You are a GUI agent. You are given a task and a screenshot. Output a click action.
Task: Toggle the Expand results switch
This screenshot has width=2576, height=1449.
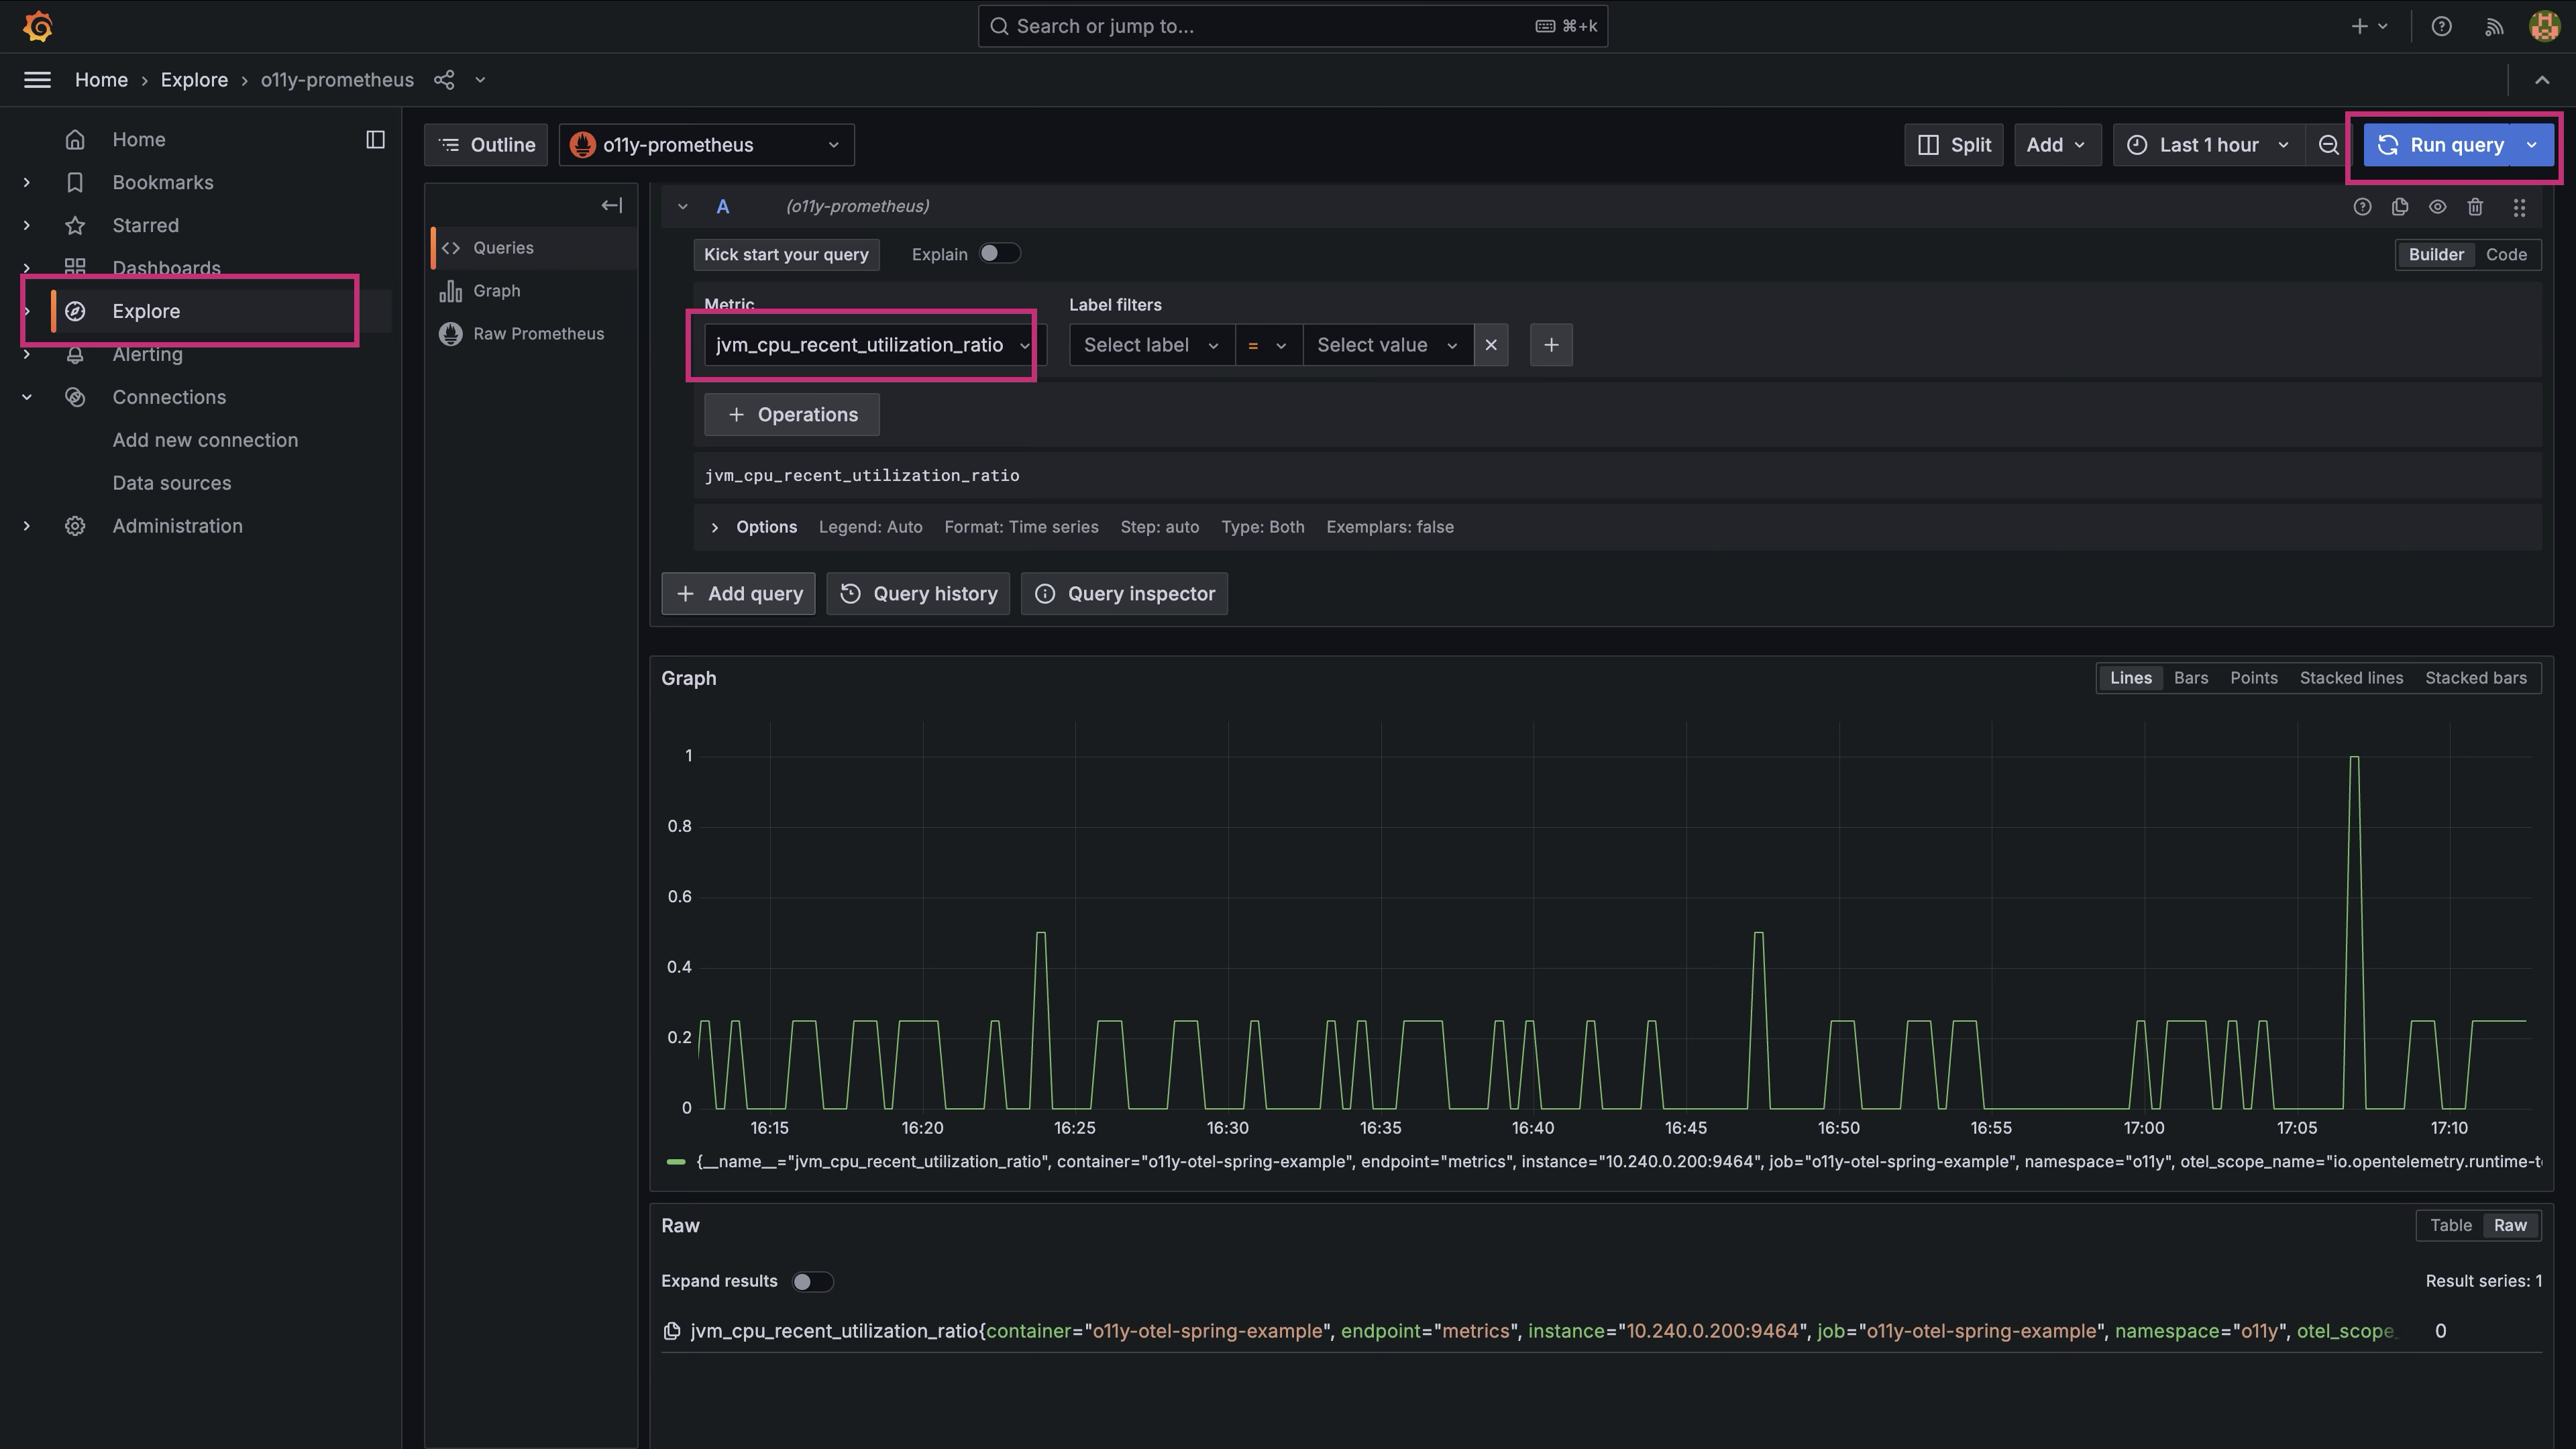[x=812, y=1282]
